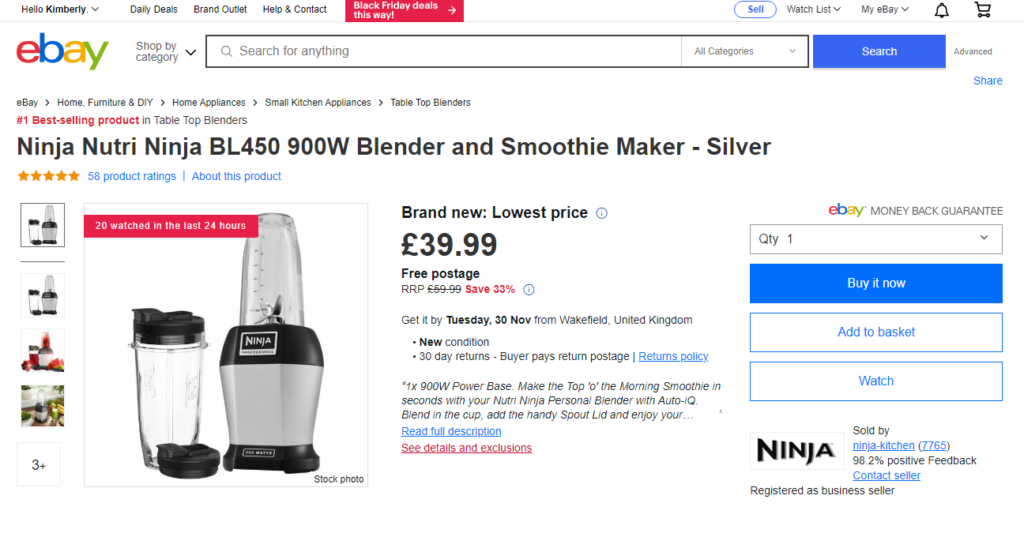
Task: Click the info icon next to Save 33%
Action: pos(529,290)
